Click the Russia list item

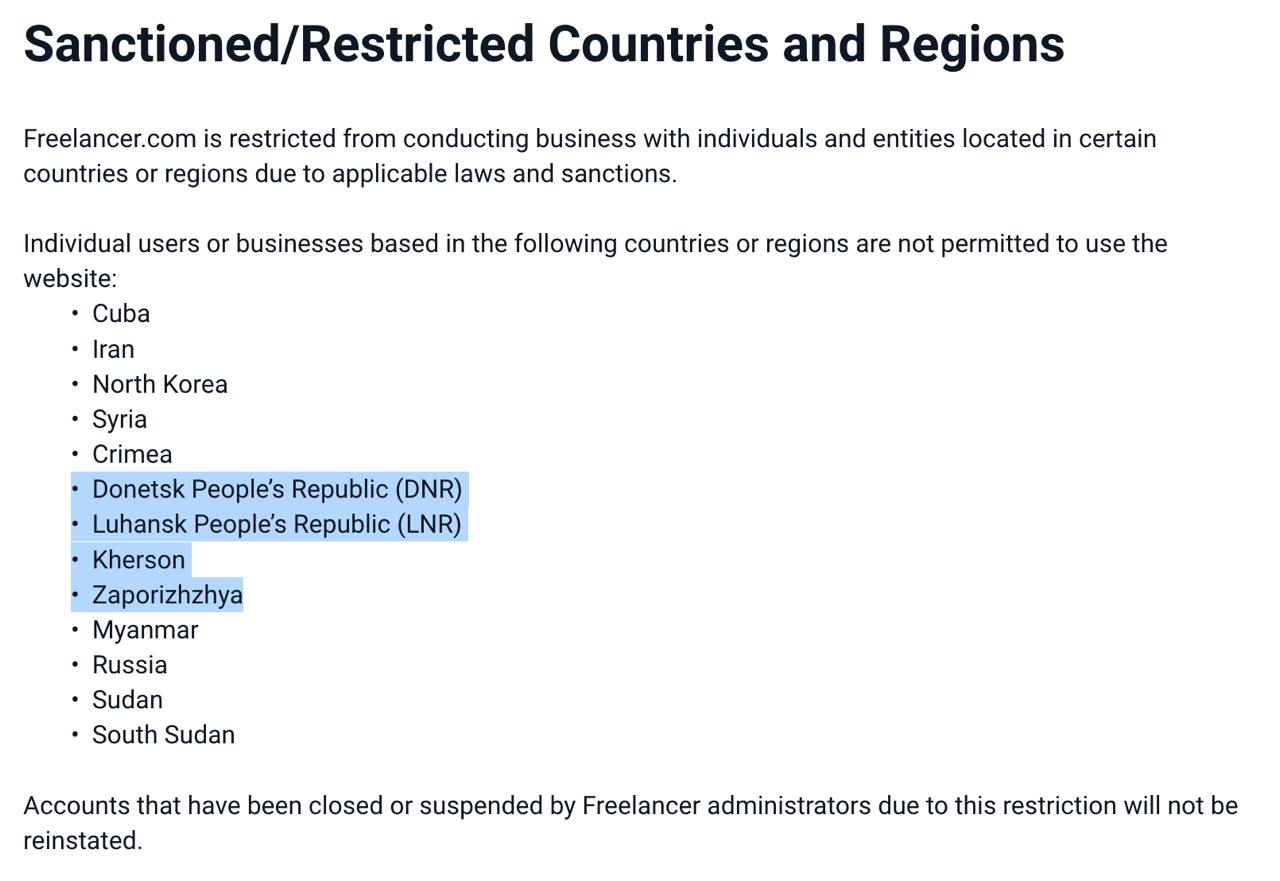tap(130, 665)
